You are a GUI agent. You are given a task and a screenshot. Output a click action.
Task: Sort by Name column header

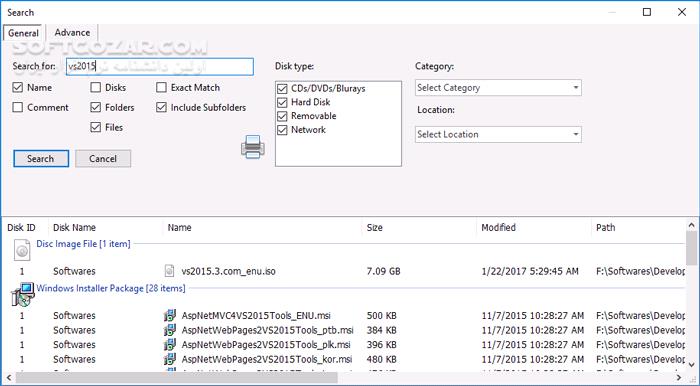pyautogui.click(x=179, y=228)
